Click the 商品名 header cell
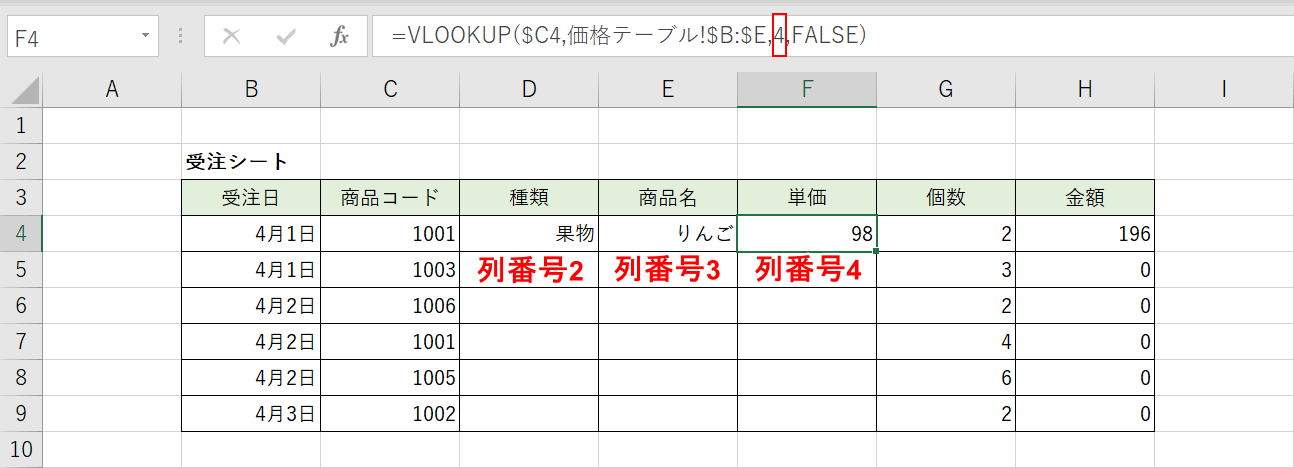 tap(668, 197)
